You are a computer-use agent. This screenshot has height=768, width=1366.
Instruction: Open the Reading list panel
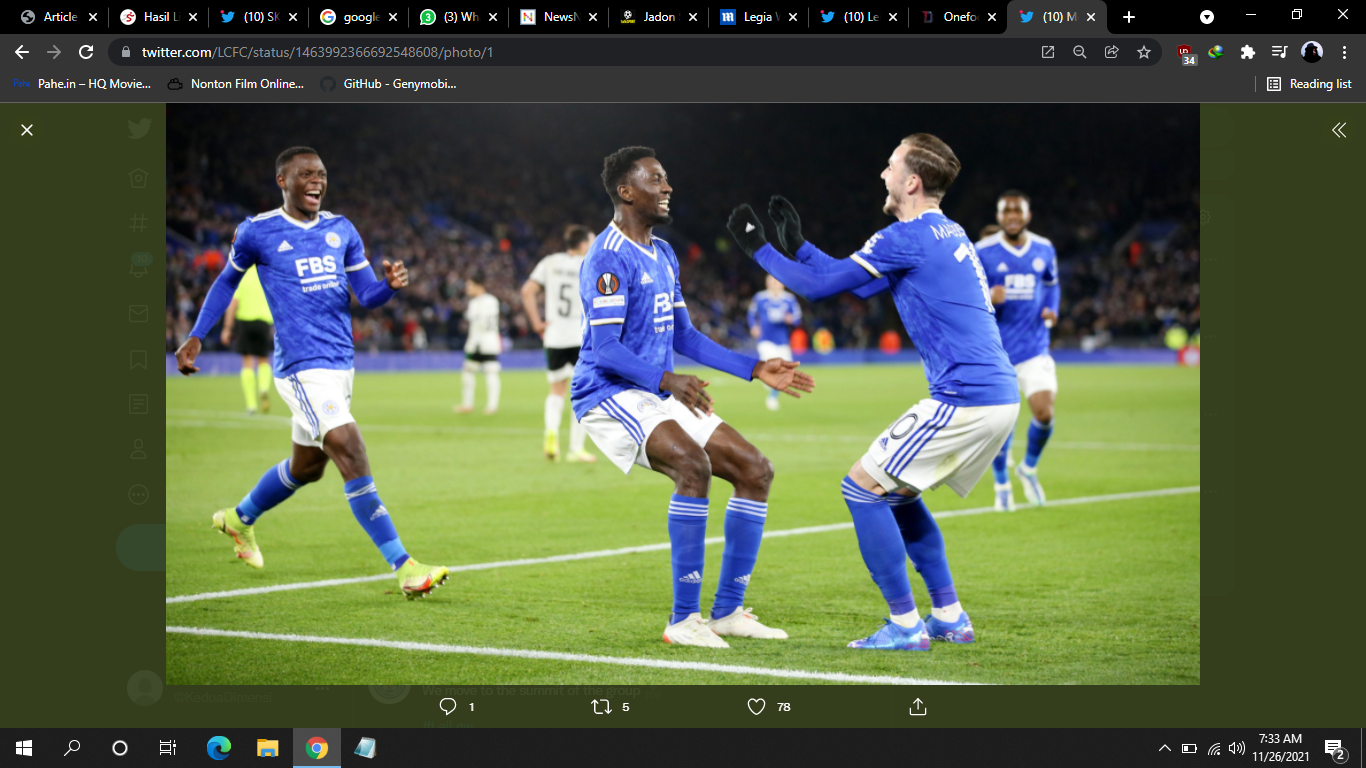click(1309, 84)
